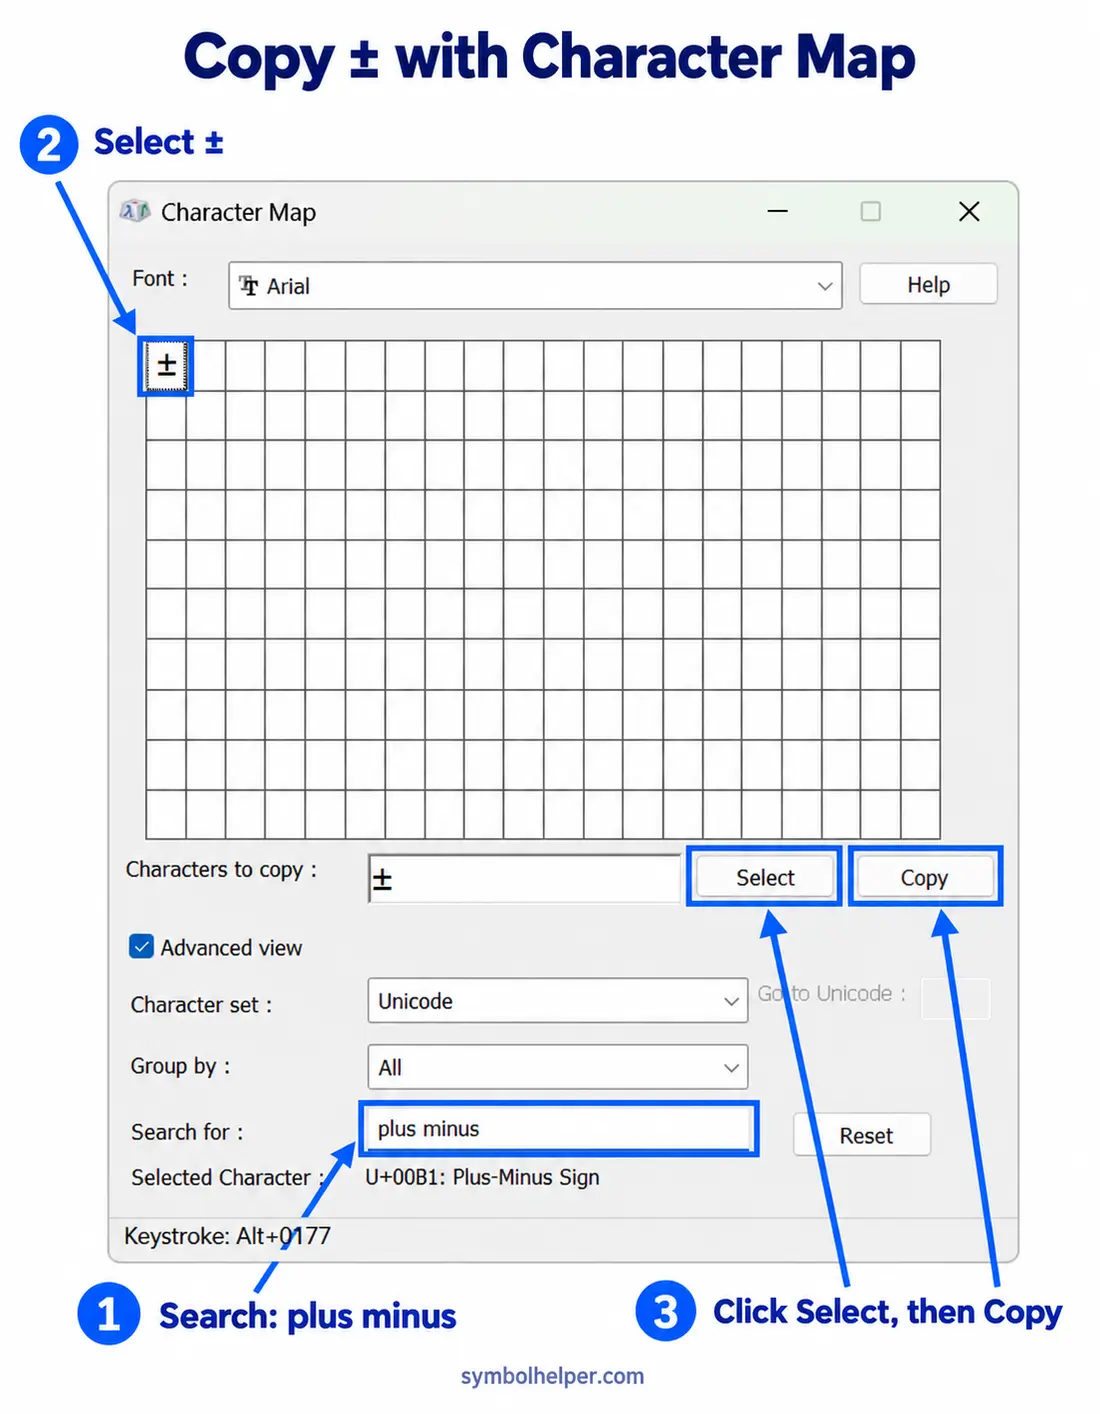Click the Select button

click(765, 877)
